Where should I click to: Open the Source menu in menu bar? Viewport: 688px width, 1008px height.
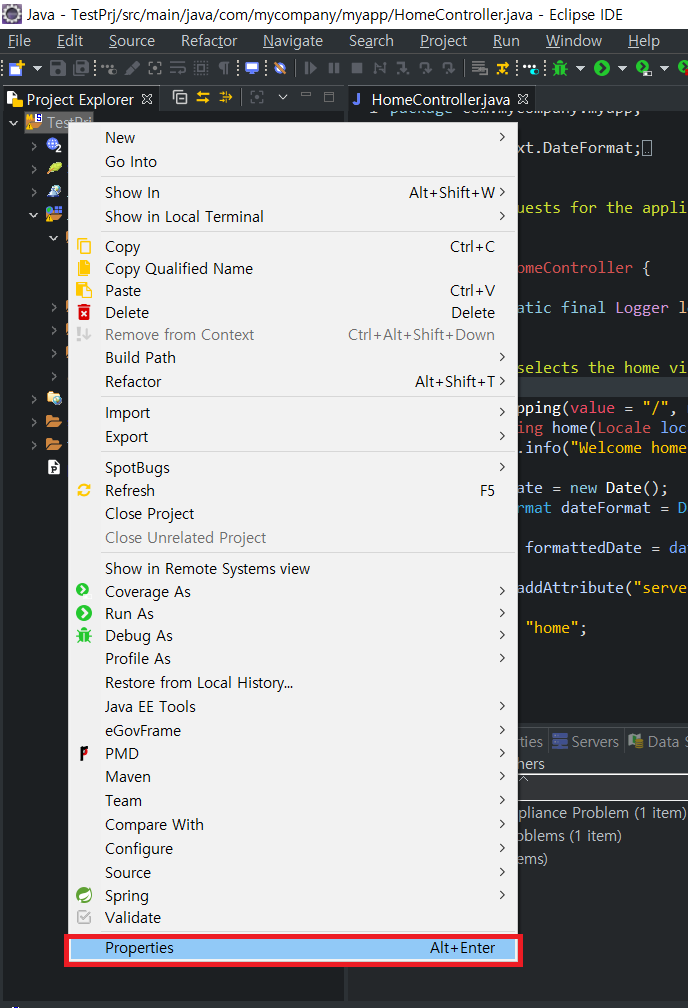(132, 40)
